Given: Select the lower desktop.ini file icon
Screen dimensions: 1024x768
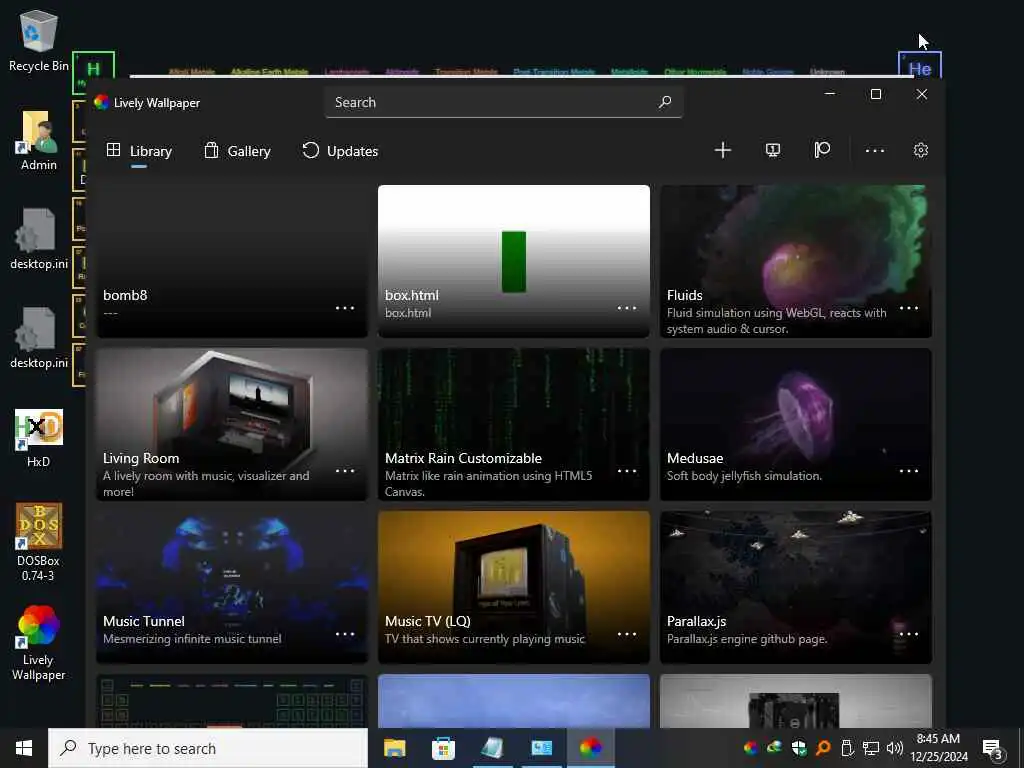Looking at the screenshot, I should pos(39,338).
